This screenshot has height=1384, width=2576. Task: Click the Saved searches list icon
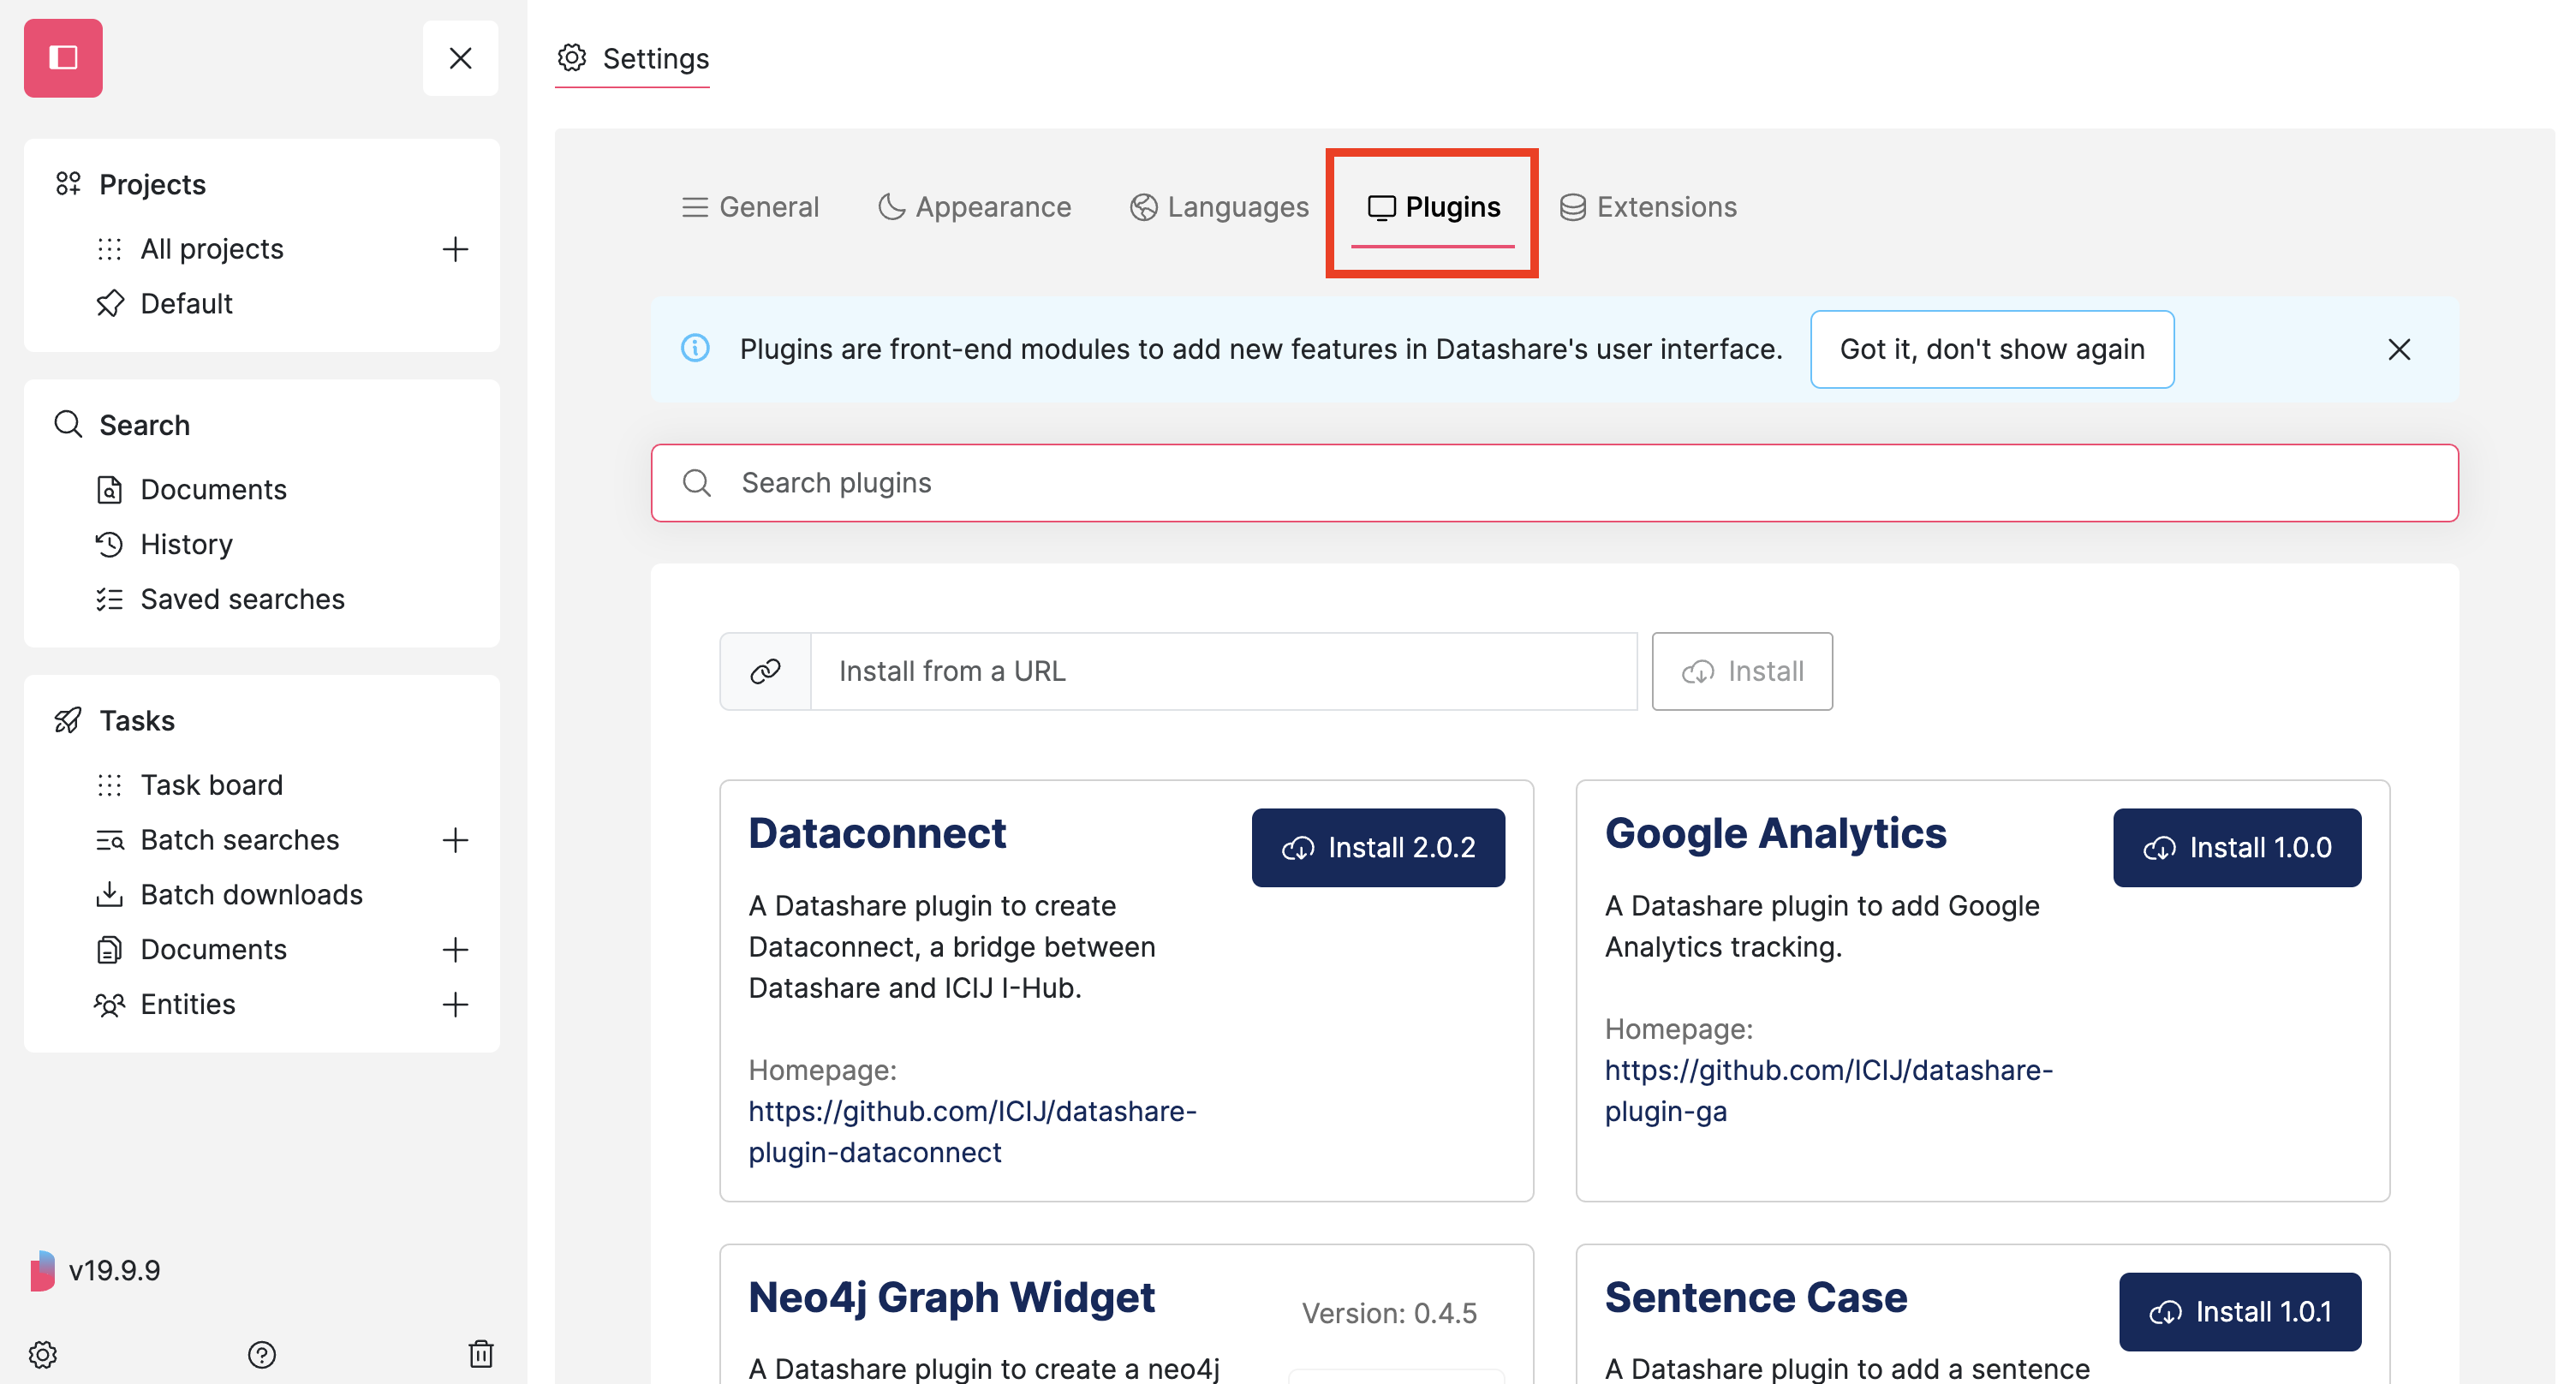click(x=110, y=599)
